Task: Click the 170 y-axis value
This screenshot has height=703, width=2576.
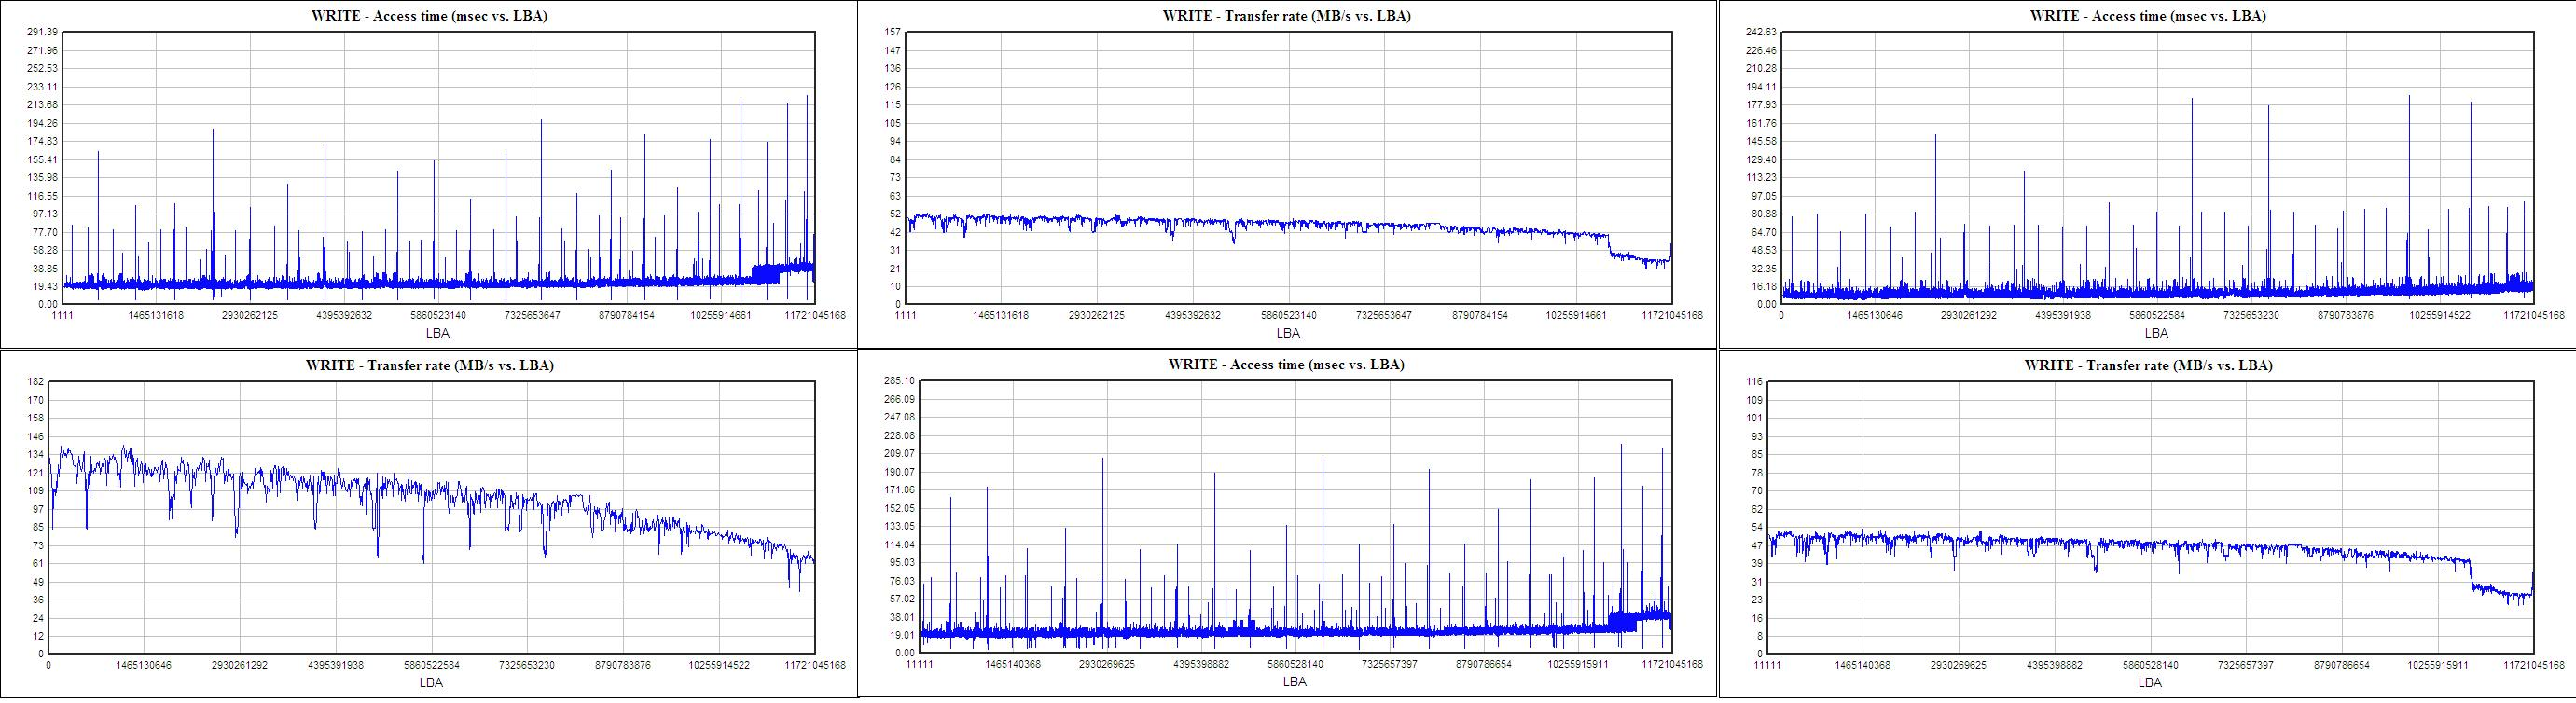Action: (x=35, y=400)
